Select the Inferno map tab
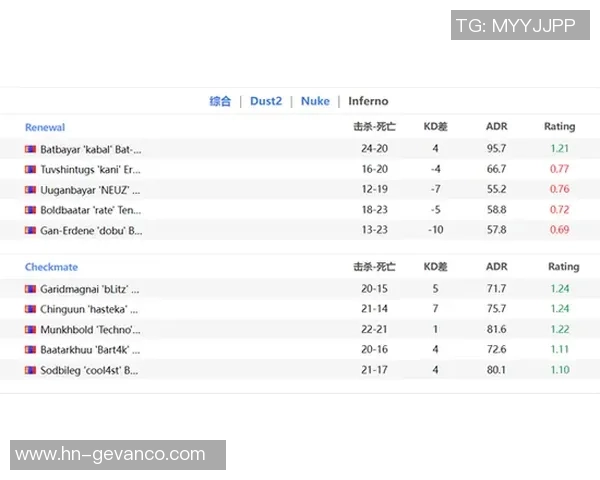Image resolution: width=600 pixels, height=480 pixels. 368,101
